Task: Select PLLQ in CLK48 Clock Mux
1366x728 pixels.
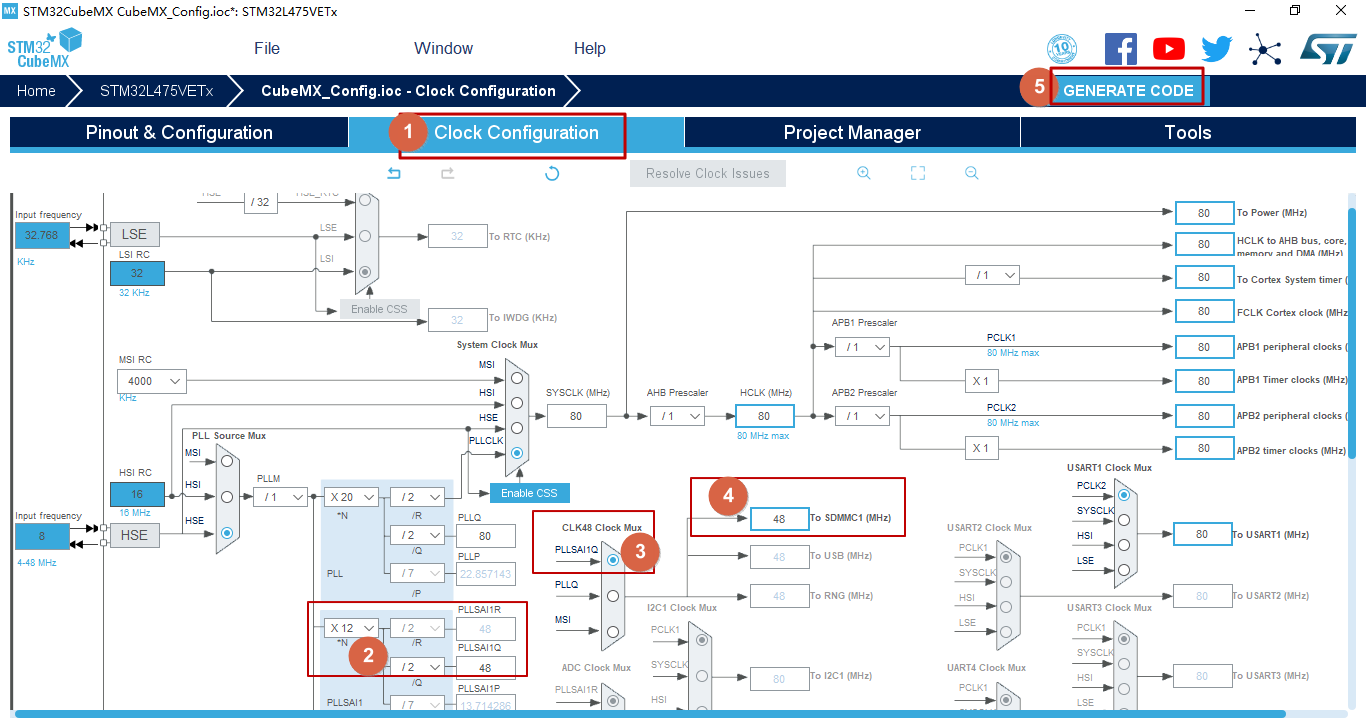Action: coord(612,595)
